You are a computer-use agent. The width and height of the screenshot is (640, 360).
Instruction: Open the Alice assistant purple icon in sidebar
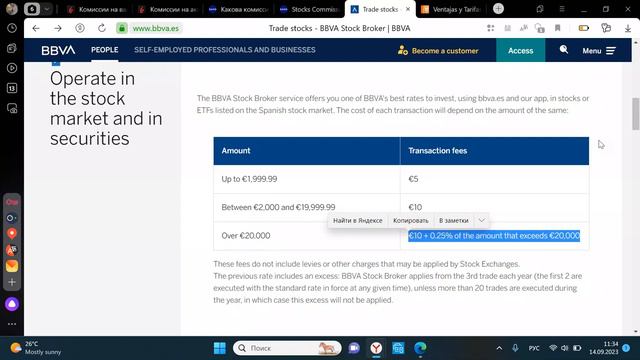click(x=12, y=304)
